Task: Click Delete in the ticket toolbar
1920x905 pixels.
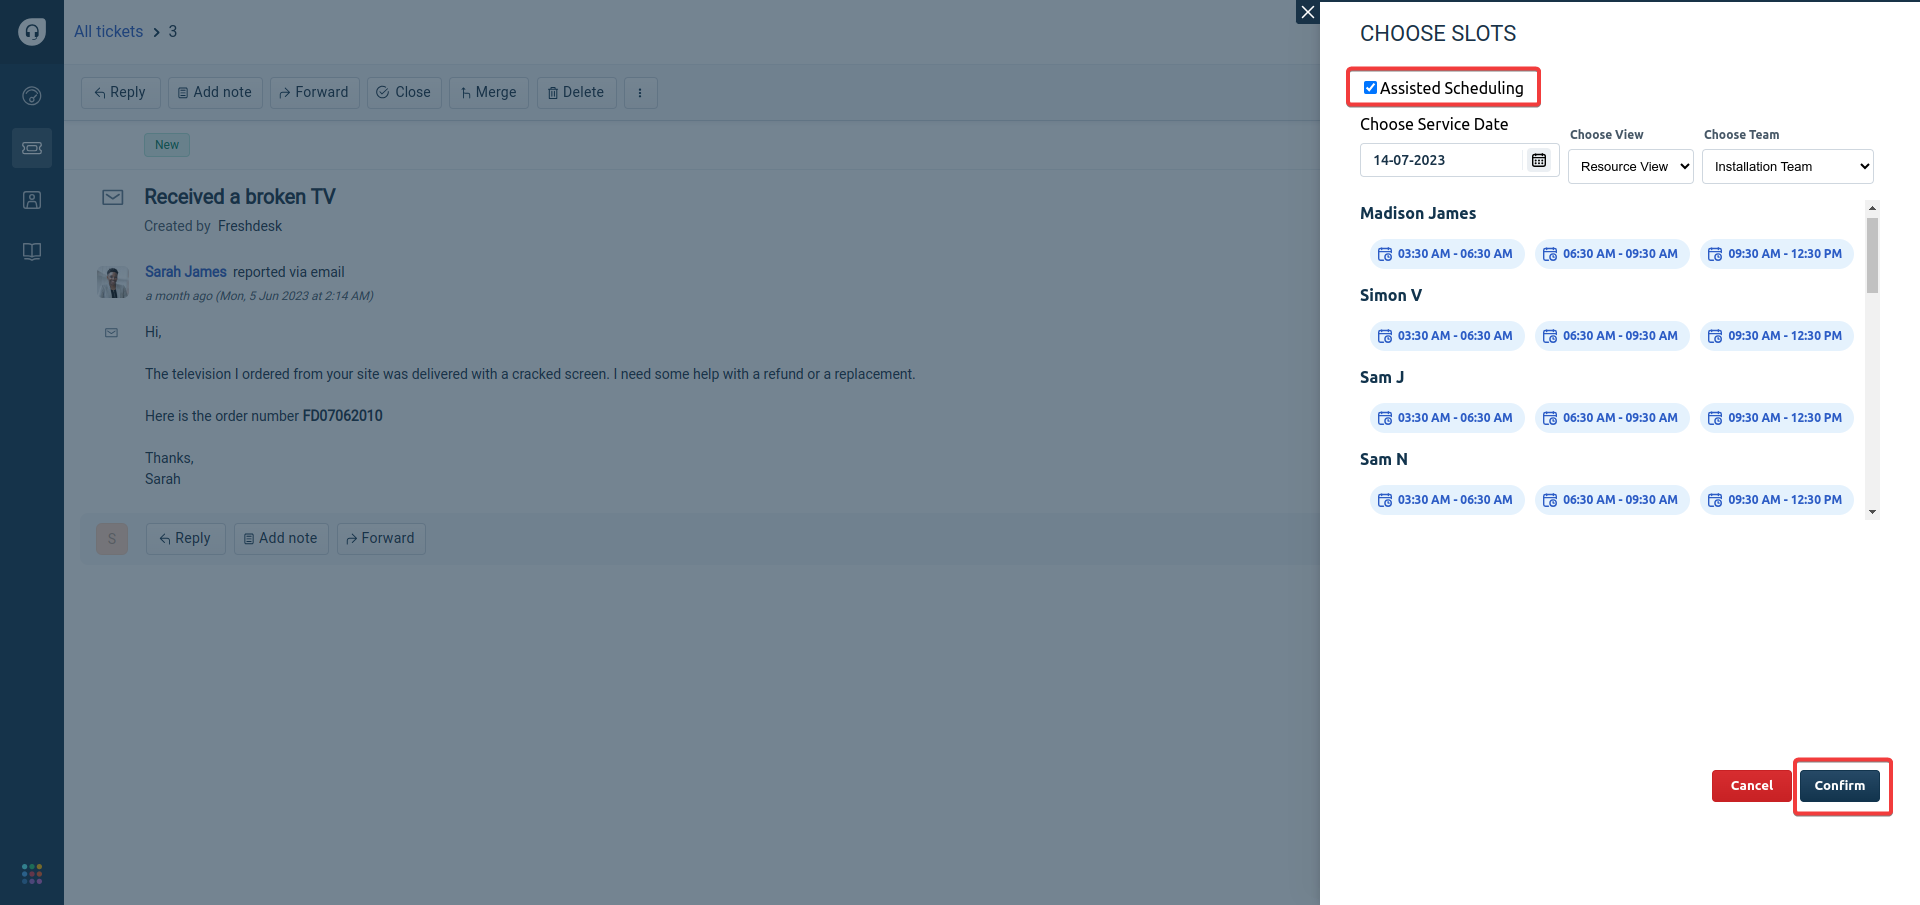Action: (x=576, y=93)
